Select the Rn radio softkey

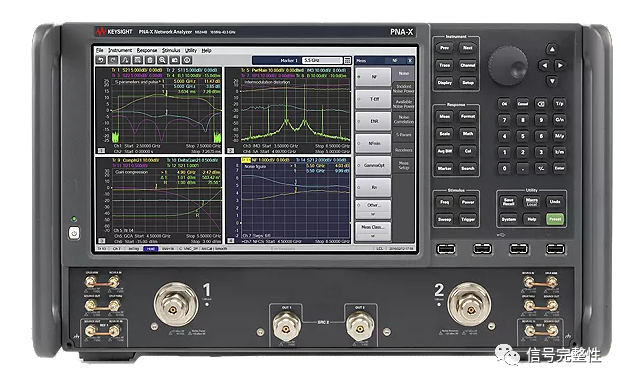(x=373, y=187)
